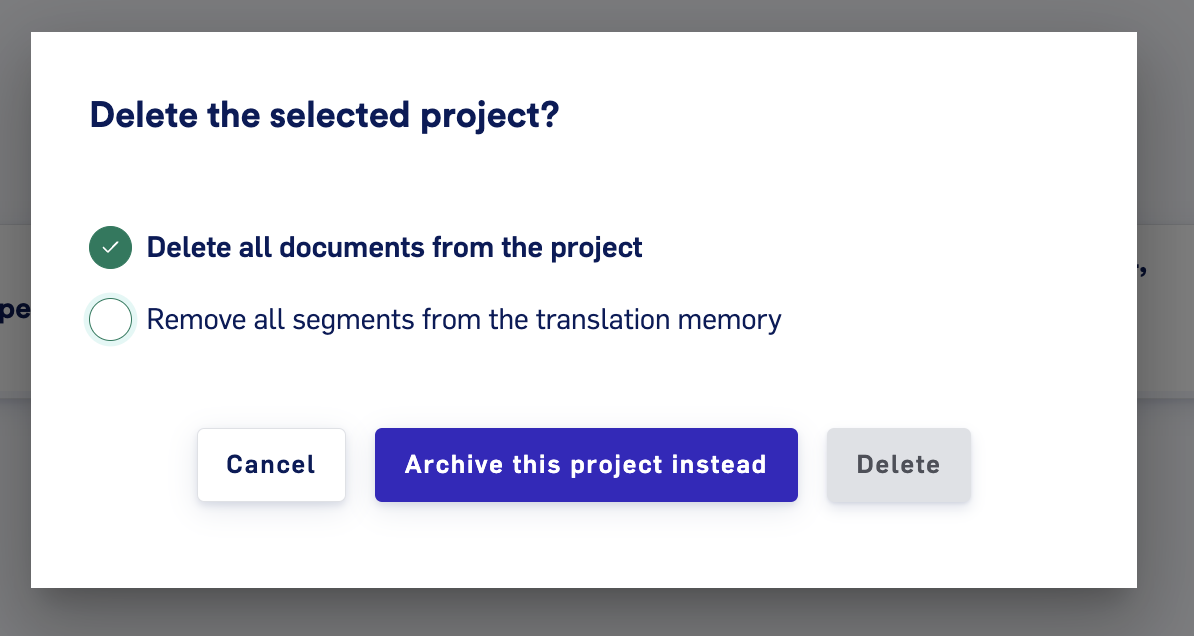Viewport: 1194px width, 636px height.
Task: Toggle the translation memory removal option on
Action: pos(110,319)
